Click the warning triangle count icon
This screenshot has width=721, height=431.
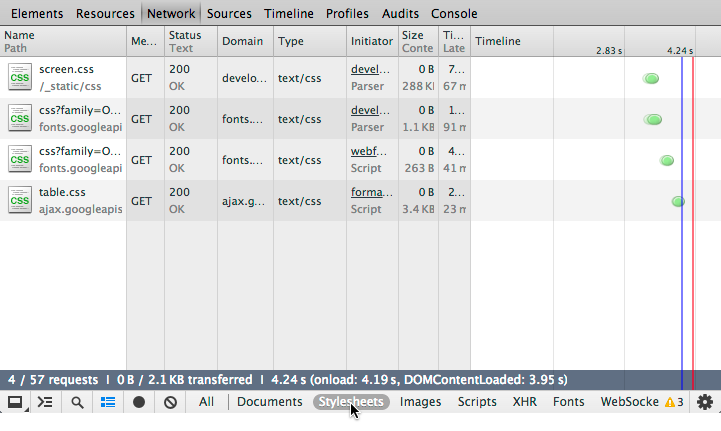click(674, 402)
